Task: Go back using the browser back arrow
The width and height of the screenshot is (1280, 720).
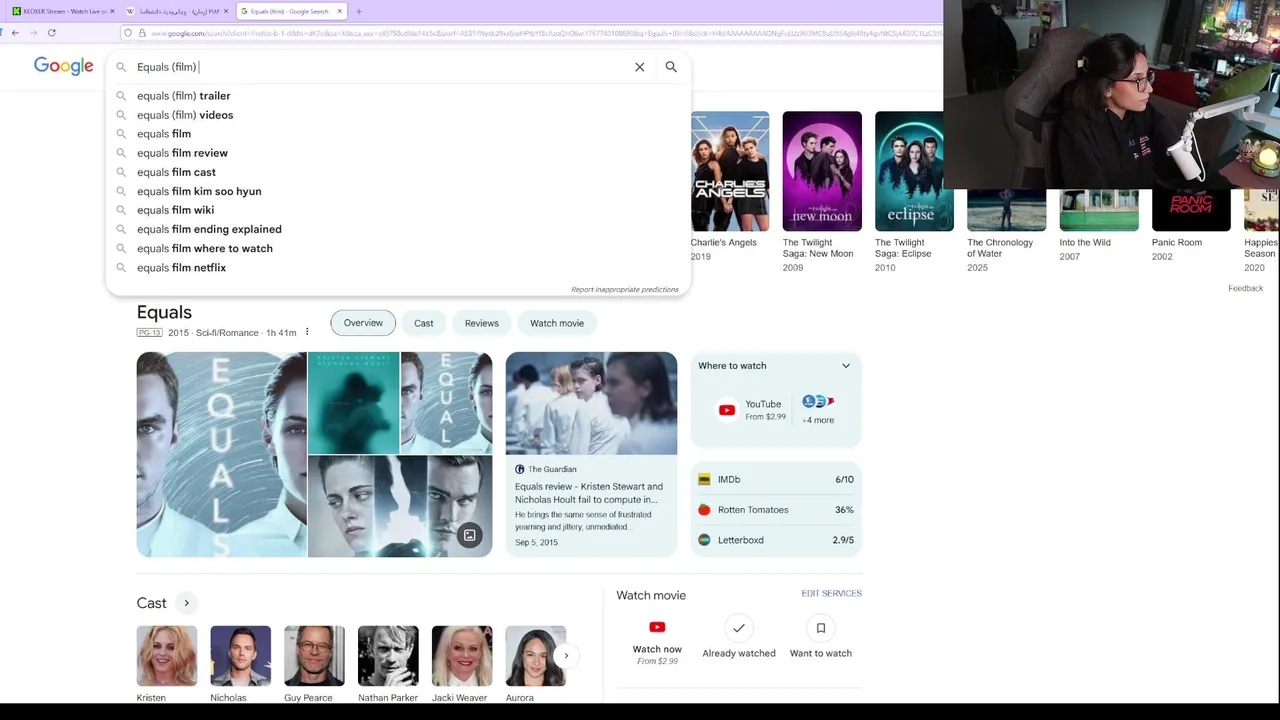Action: (x=15, y=33)
